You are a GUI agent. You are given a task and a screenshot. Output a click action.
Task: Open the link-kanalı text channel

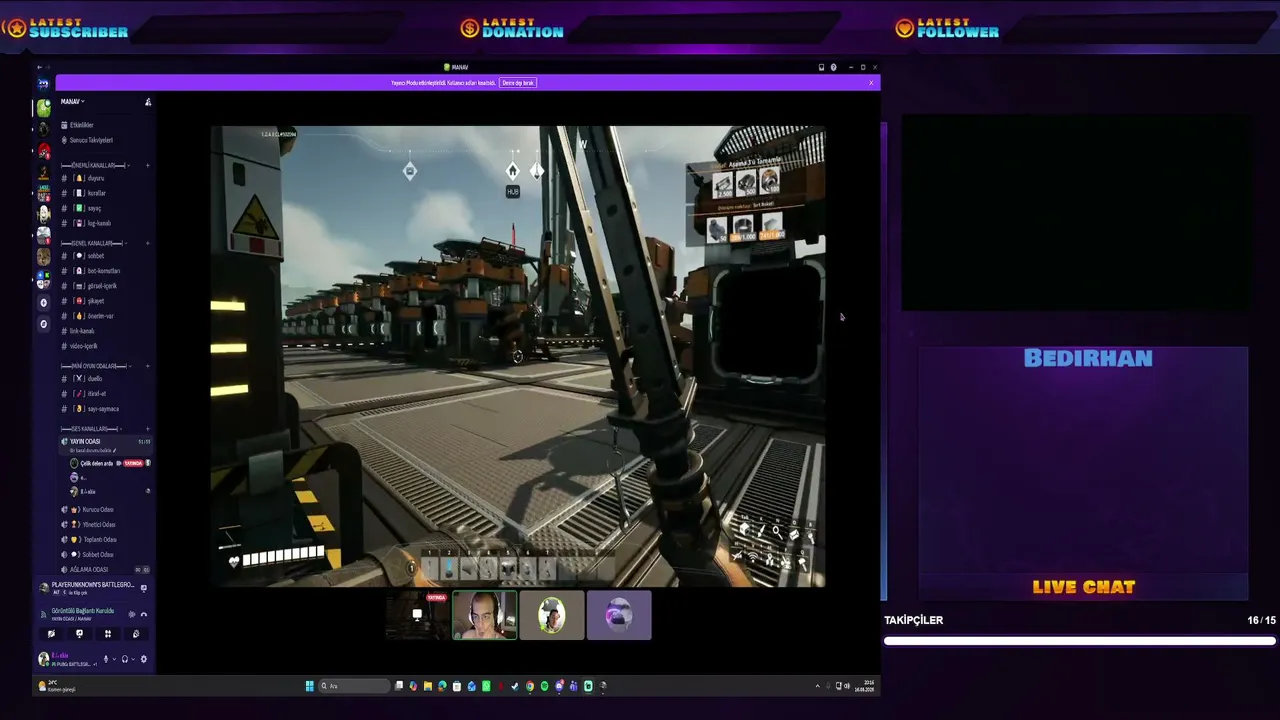104,331
